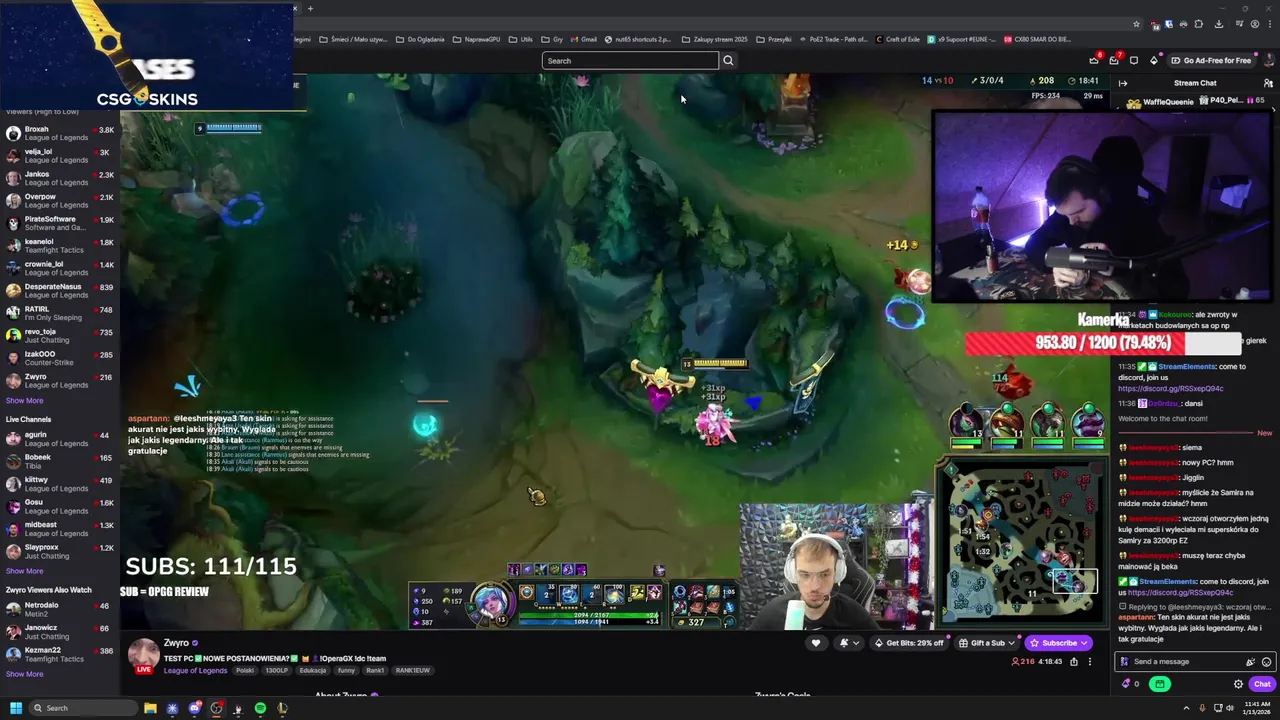
Task: Open DesperateNasus channel in sidebar
Action: pyautogui.click(x=60, y=291)
